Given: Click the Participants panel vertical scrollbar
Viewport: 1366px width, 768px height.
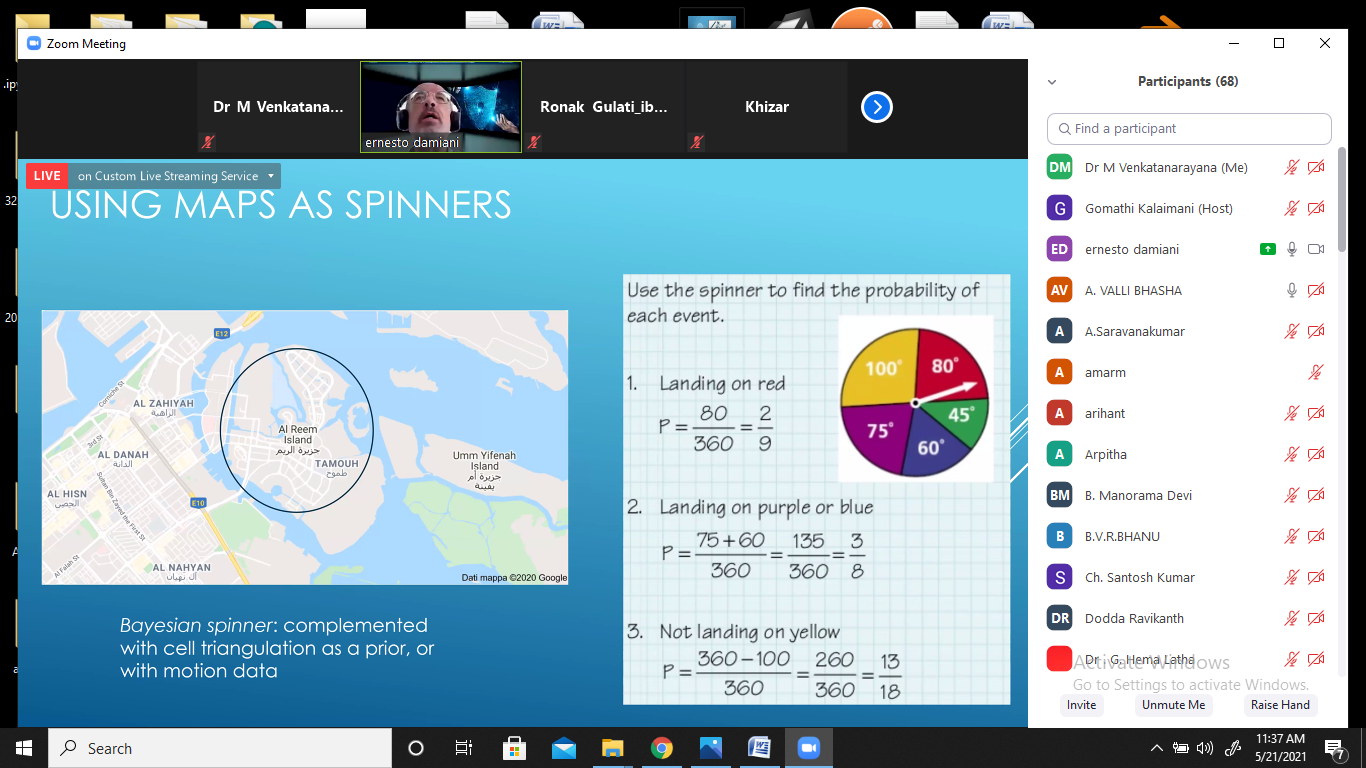Looking at the screenshot, I should coord(1342,200).
